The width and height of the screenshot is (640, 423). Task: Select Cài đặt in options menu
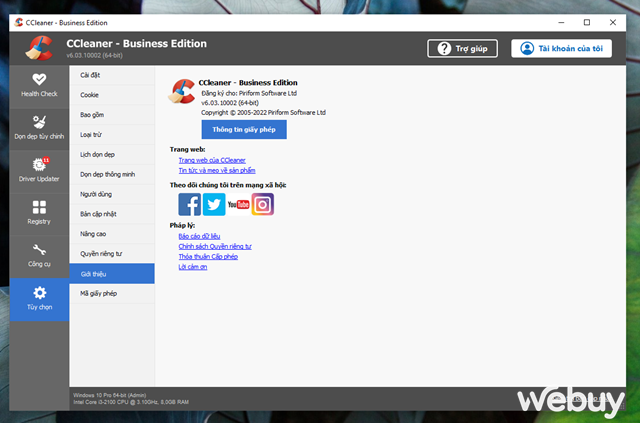point(90,75)
